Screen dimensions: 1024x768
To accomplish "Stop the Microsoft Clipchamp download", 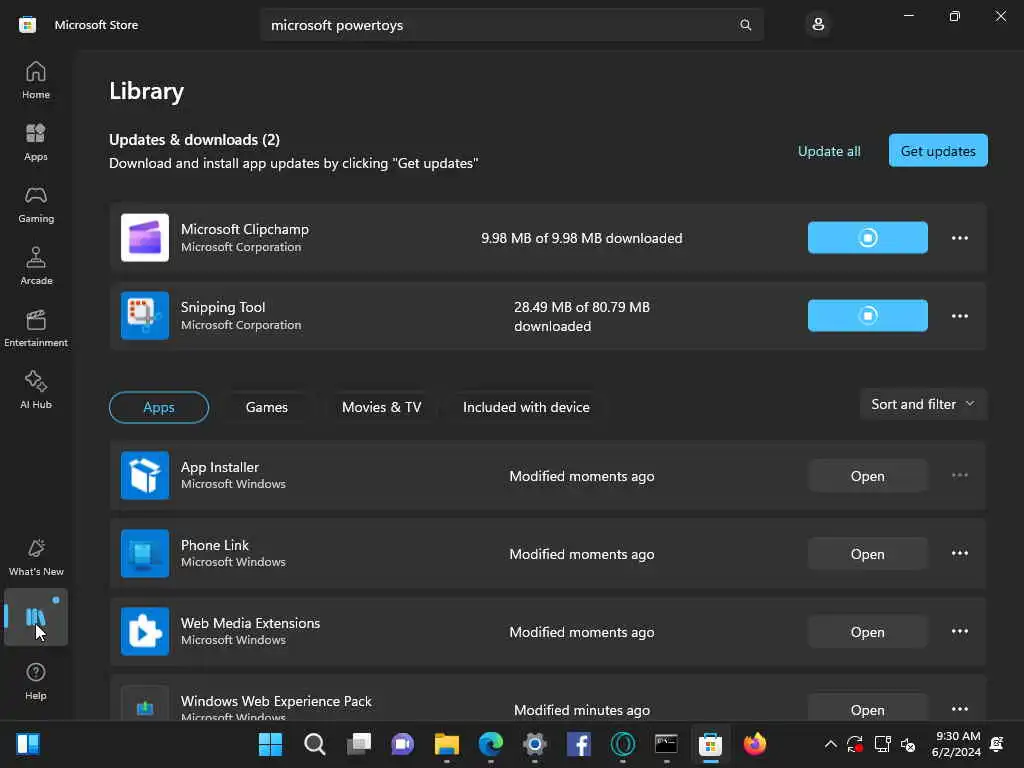I will (867, 238).
